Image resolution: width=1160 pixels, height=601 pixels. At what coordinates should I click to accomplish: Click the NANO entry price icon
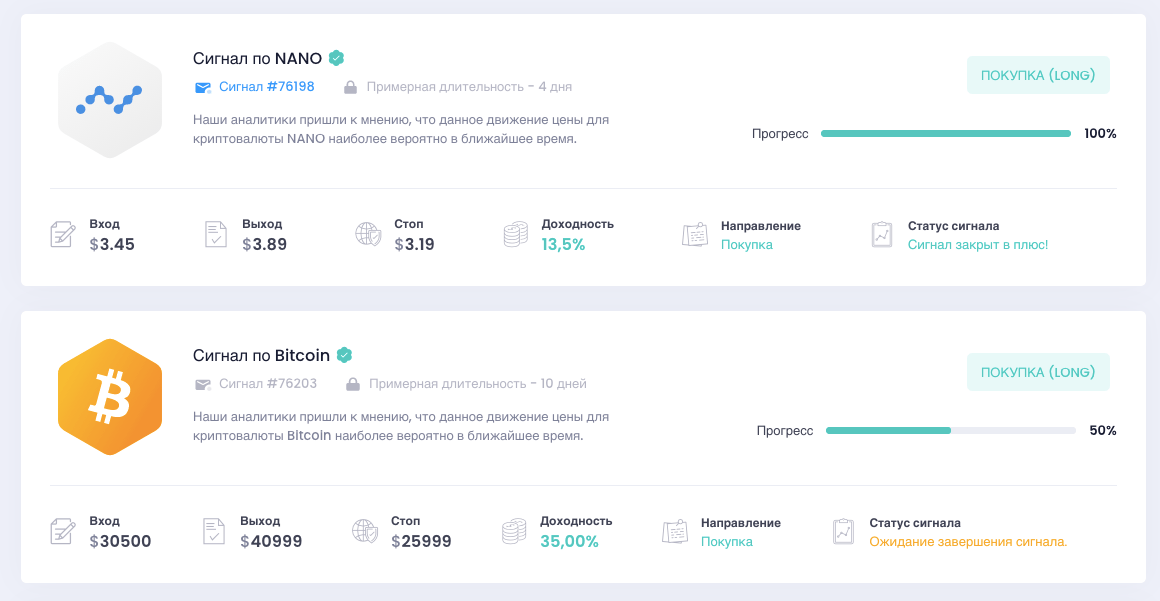(63, 234)
